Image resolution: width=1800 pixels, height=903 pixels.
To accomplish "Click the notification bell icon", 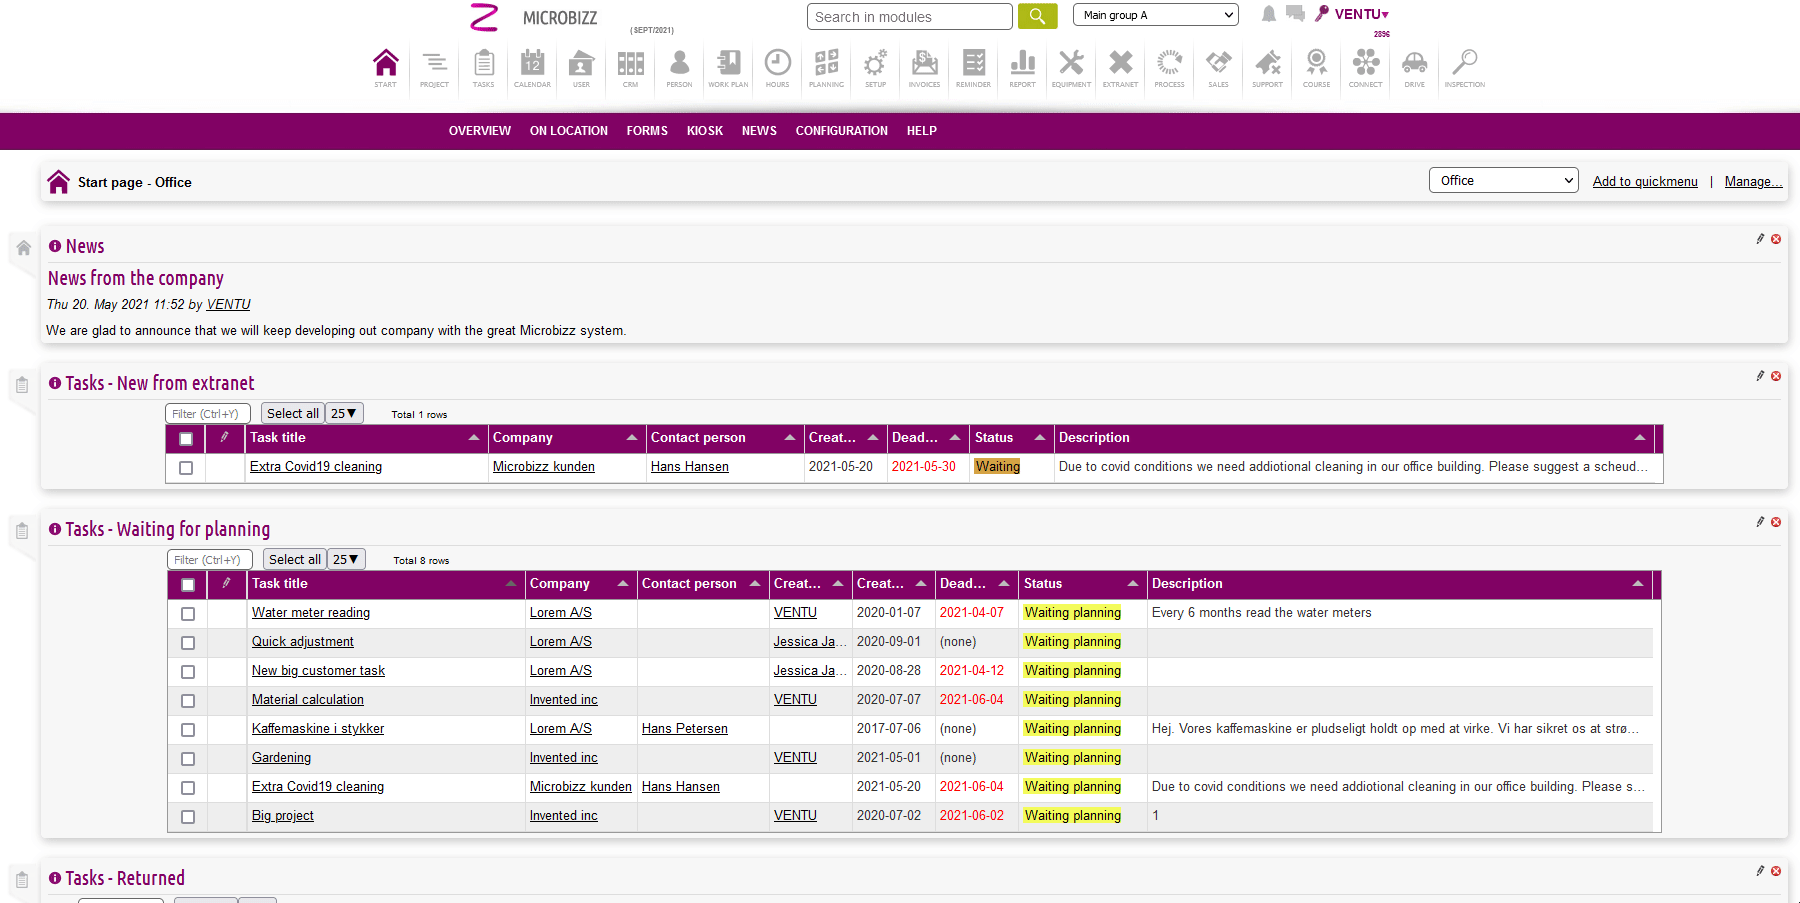I will tap(1268, 14).
